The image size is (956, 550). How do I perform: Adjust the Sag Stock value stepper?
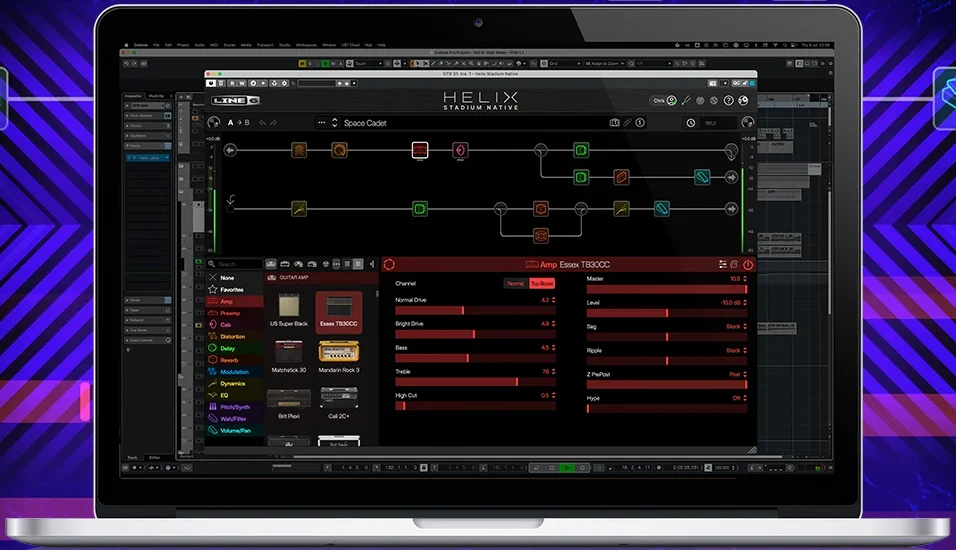pyautogui.click(x=745, y=327)
